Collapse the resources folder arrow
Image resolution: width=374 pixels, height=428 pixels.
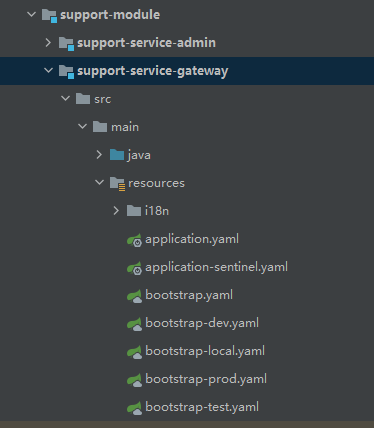pos(99,182)
